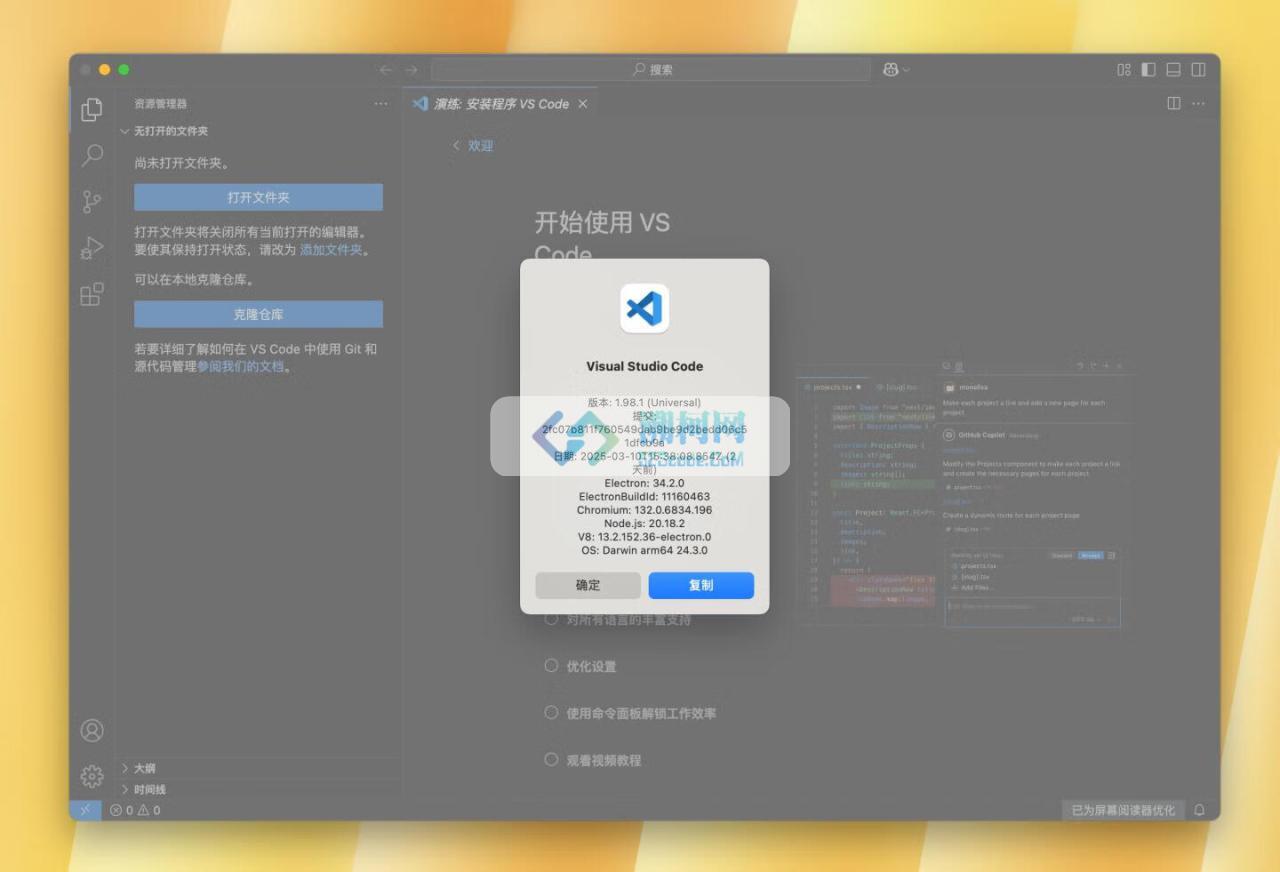Viewport: 1280px width, 872px height.
Task: Open the Copilot dropdown arrow
Action: click(x=906, y=70)
